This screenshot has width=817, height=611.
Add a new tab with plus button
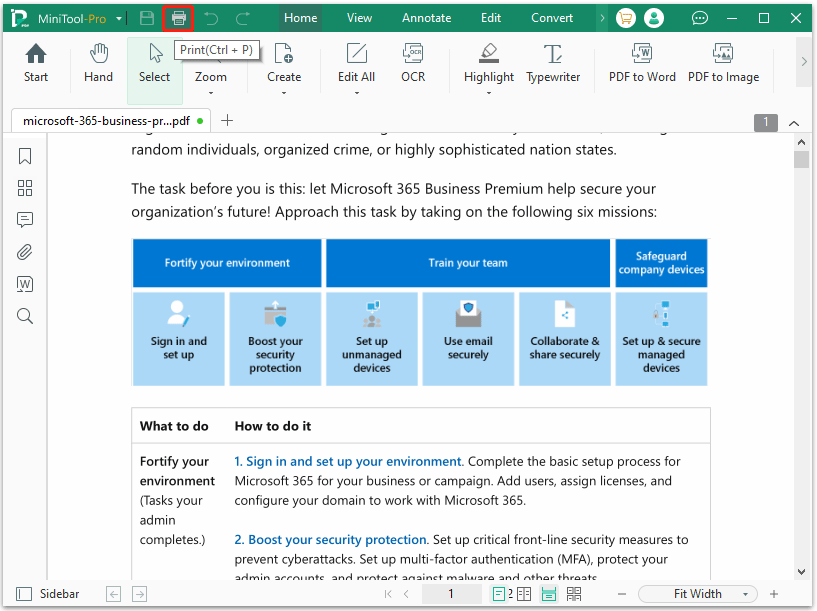point(227,121)
